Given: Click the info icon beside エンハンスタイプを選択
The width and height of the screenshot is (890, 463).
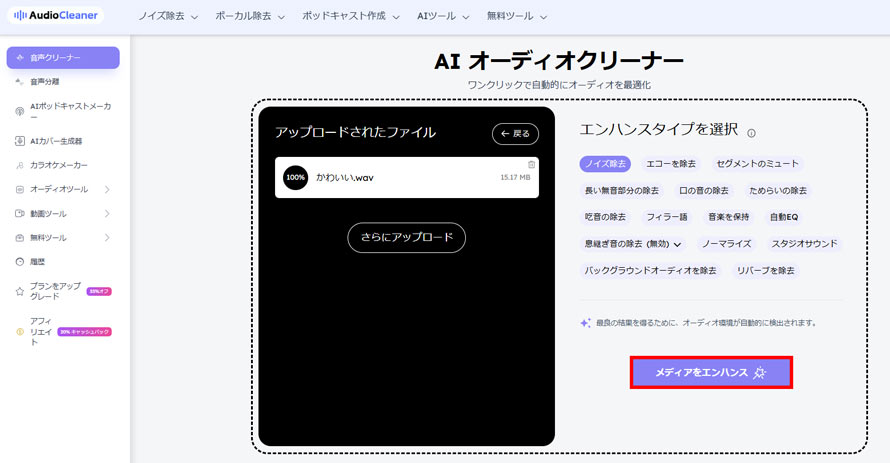Looking at the screenshot, I should click(x=751, y=132).
